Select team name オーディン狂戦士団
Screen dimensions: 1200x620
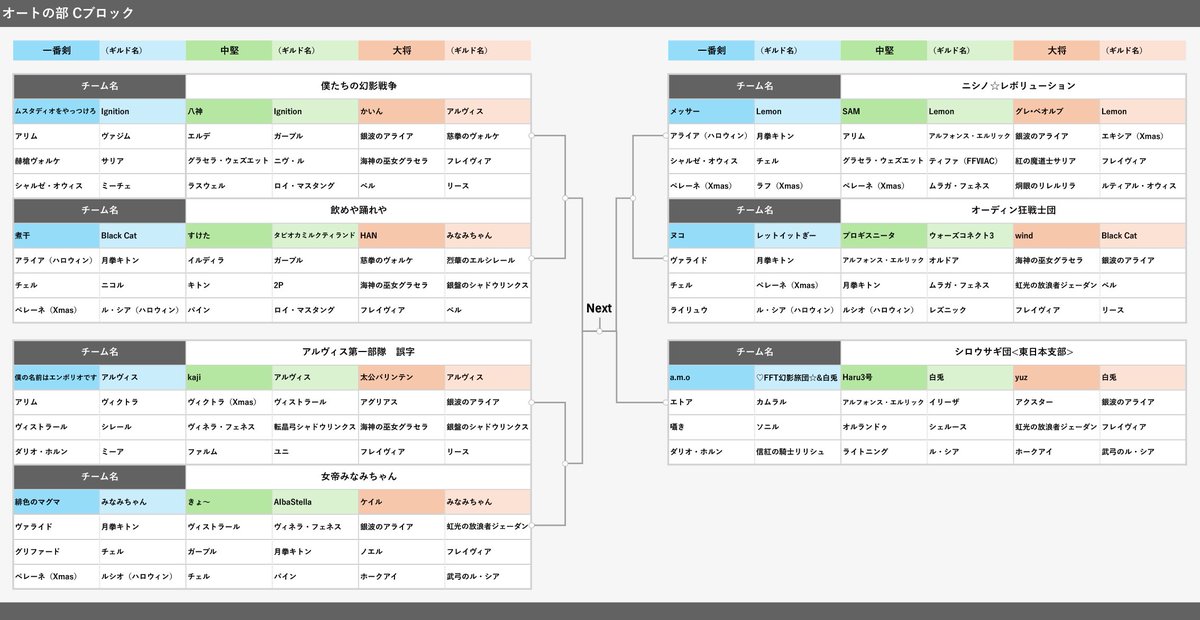tap(1013, 210)
